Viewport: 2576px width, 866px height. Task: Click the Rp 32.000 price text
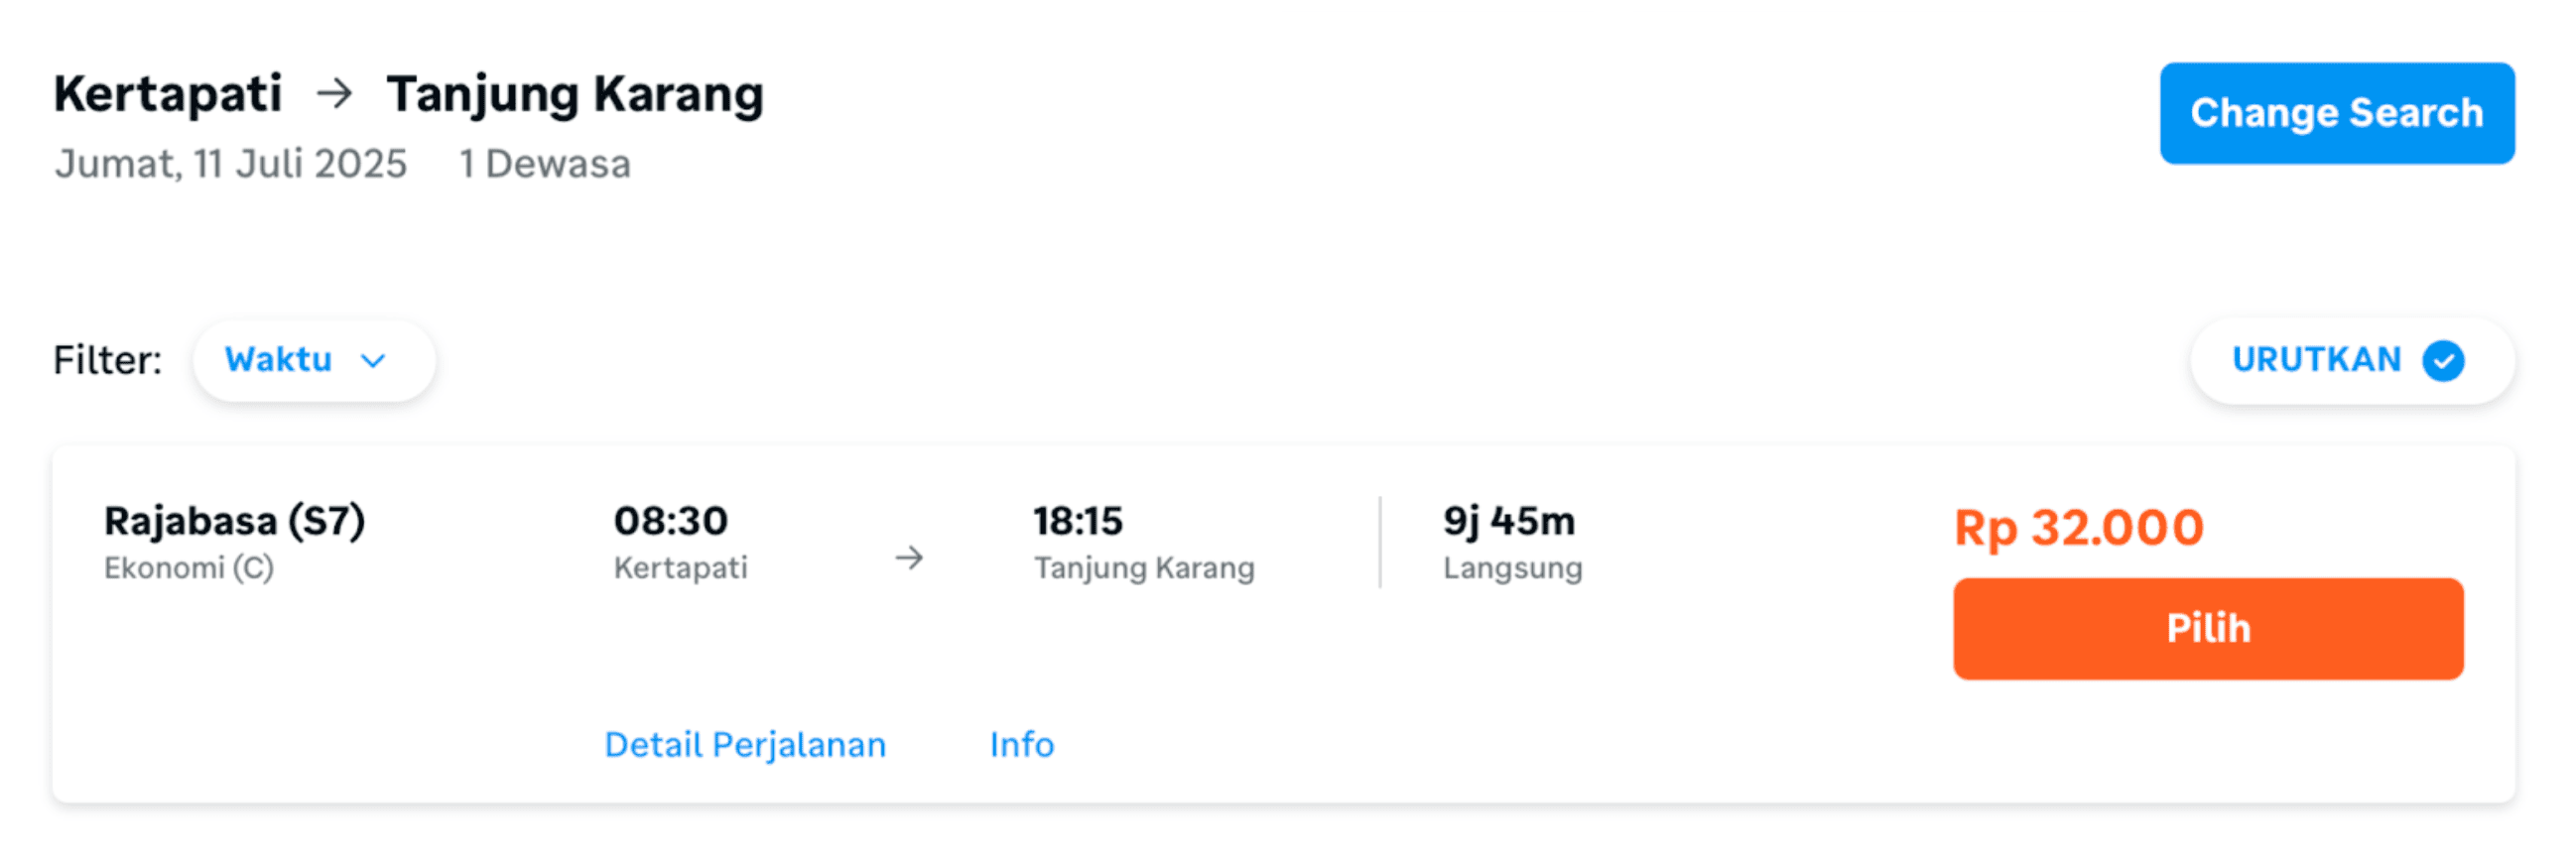(x=2079, y=527)
